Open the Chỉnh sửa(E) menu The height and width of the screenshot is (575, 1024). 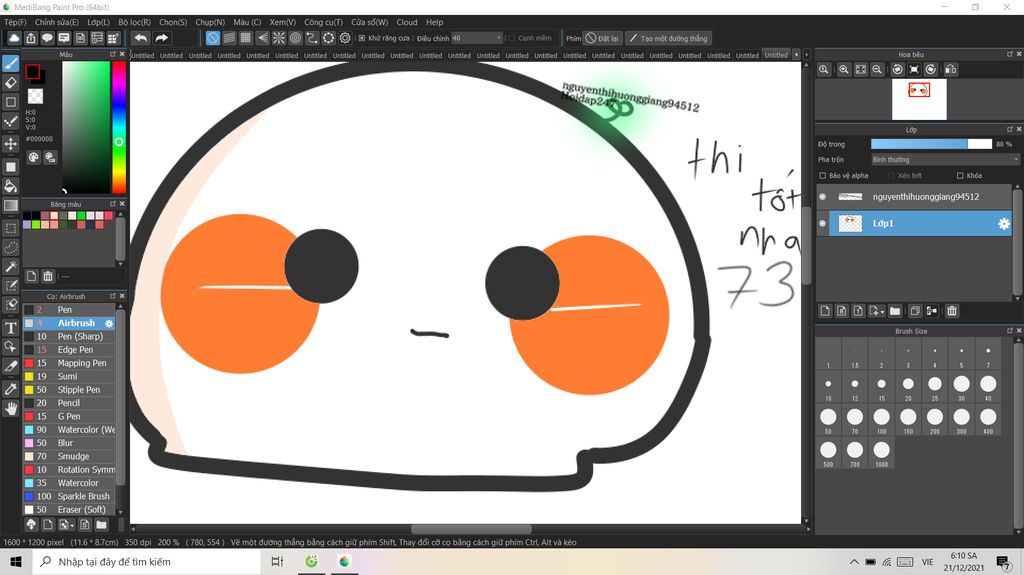pos(56,22)
